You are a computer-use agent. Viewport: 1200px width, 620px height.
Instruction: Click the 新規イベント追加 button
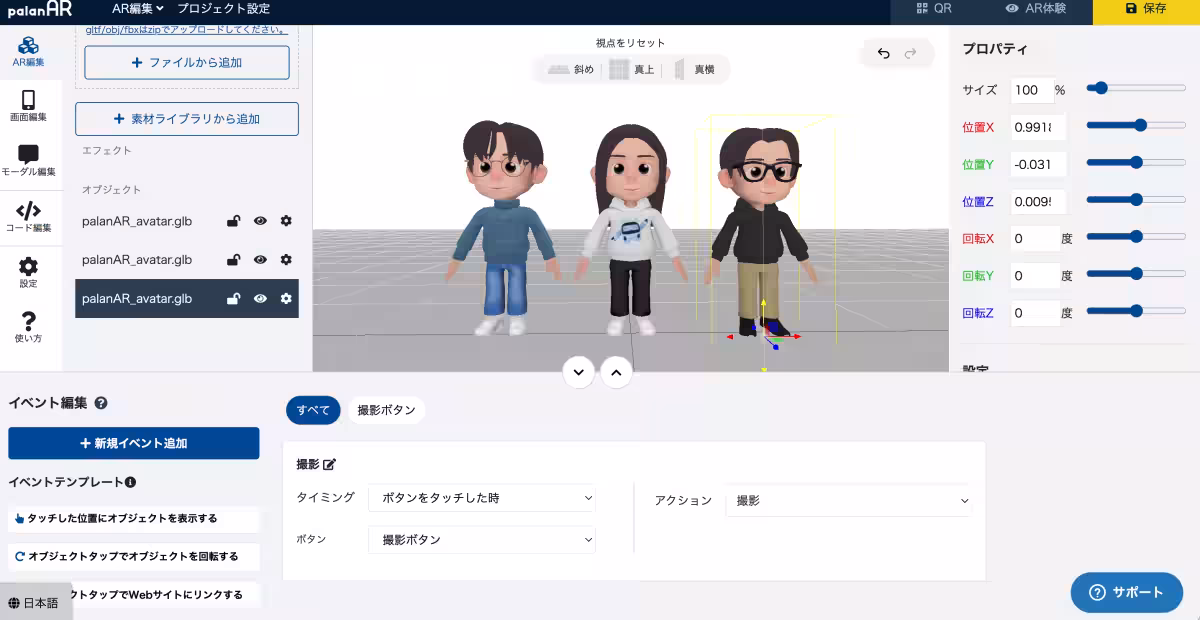click(x=133, y=443)
